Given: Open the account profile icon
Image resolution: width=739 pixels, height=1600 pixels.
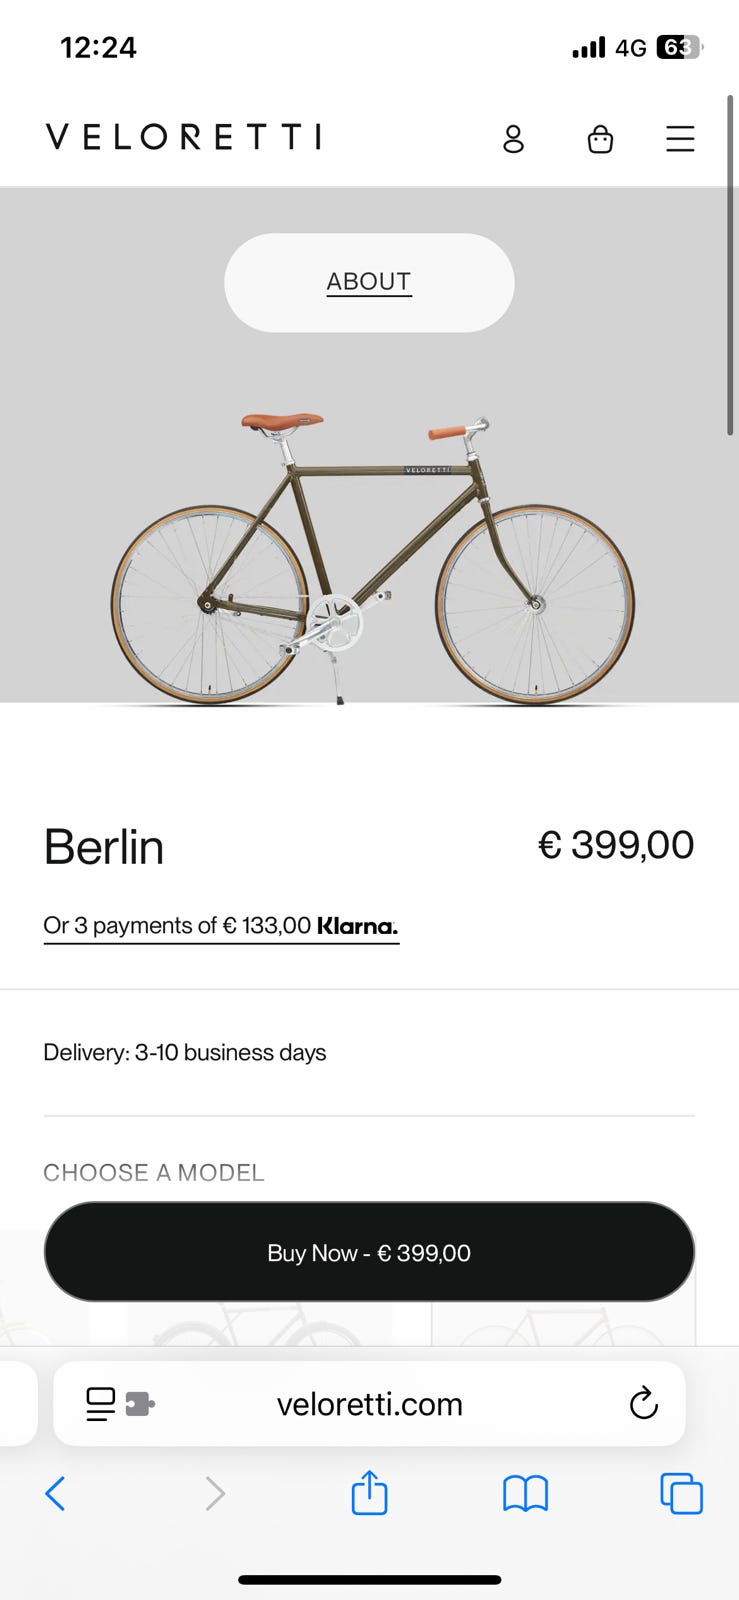Looking at the screenshot, I should pyautogui.click(x=513, y=138).
